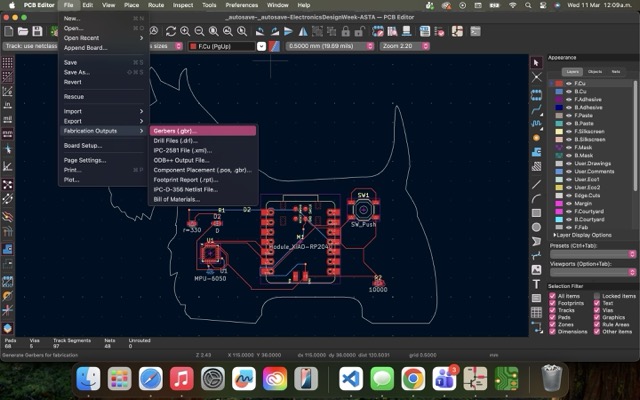Enable the Locked items checkbox
Image resolution: width=640 pixels, height=400 pixels.
coord(597,296)
